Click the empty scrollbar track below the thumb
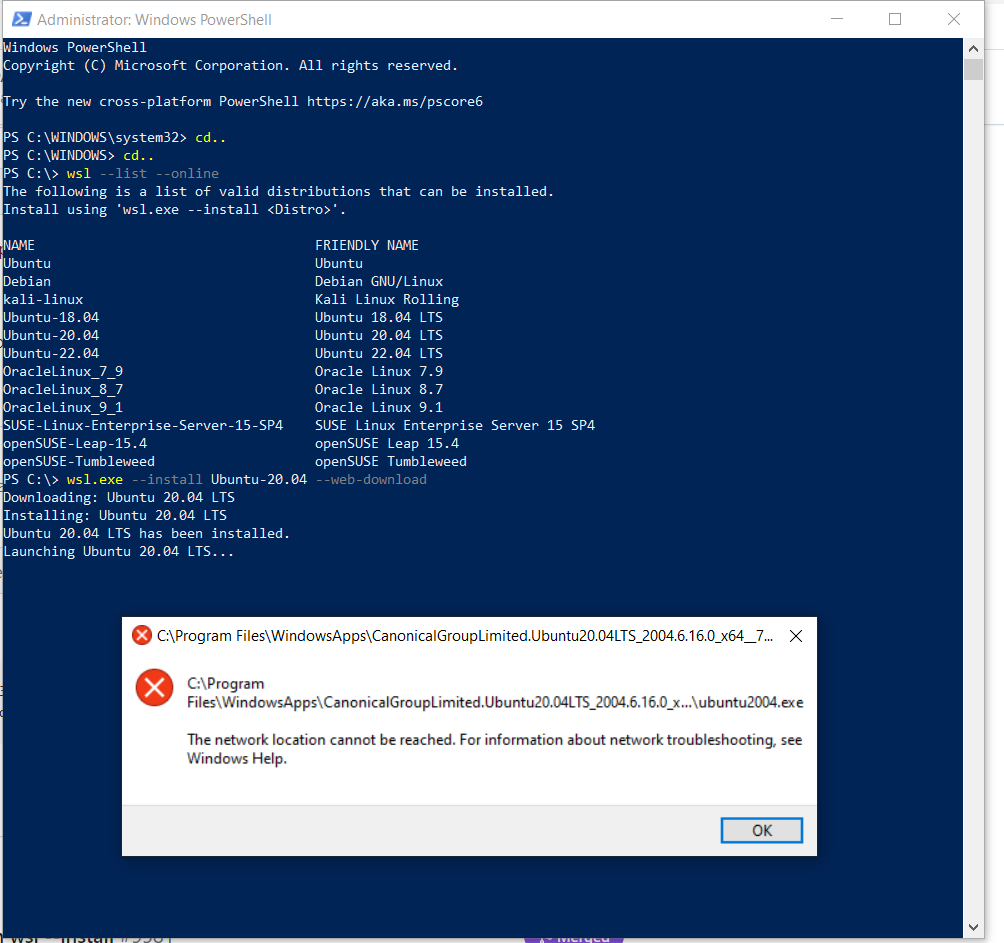 point(973,500)
